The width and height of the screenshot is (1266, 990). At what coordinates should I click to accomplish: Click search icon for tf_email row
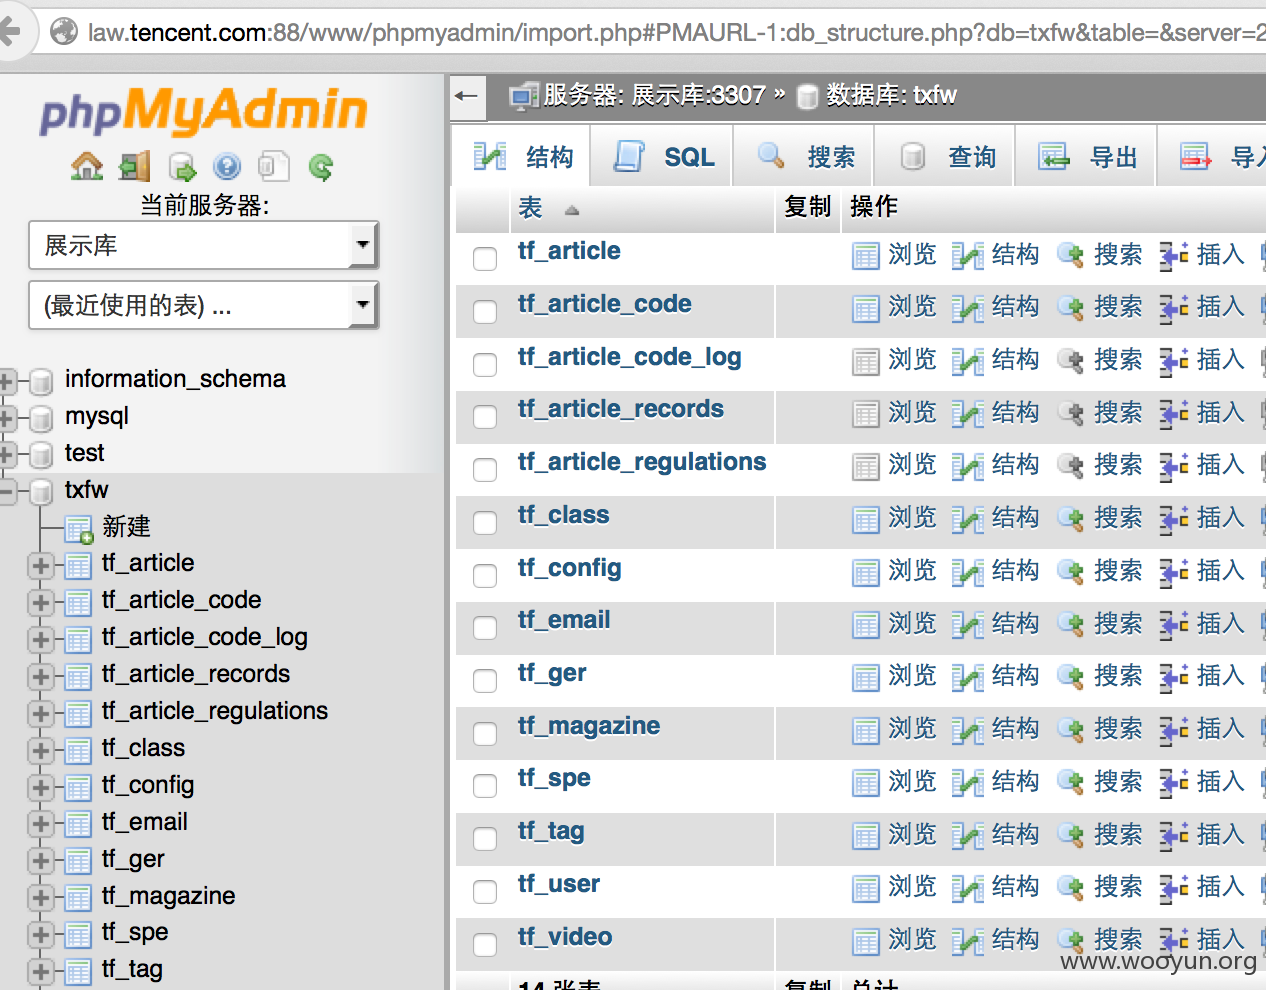(1071, 625)
